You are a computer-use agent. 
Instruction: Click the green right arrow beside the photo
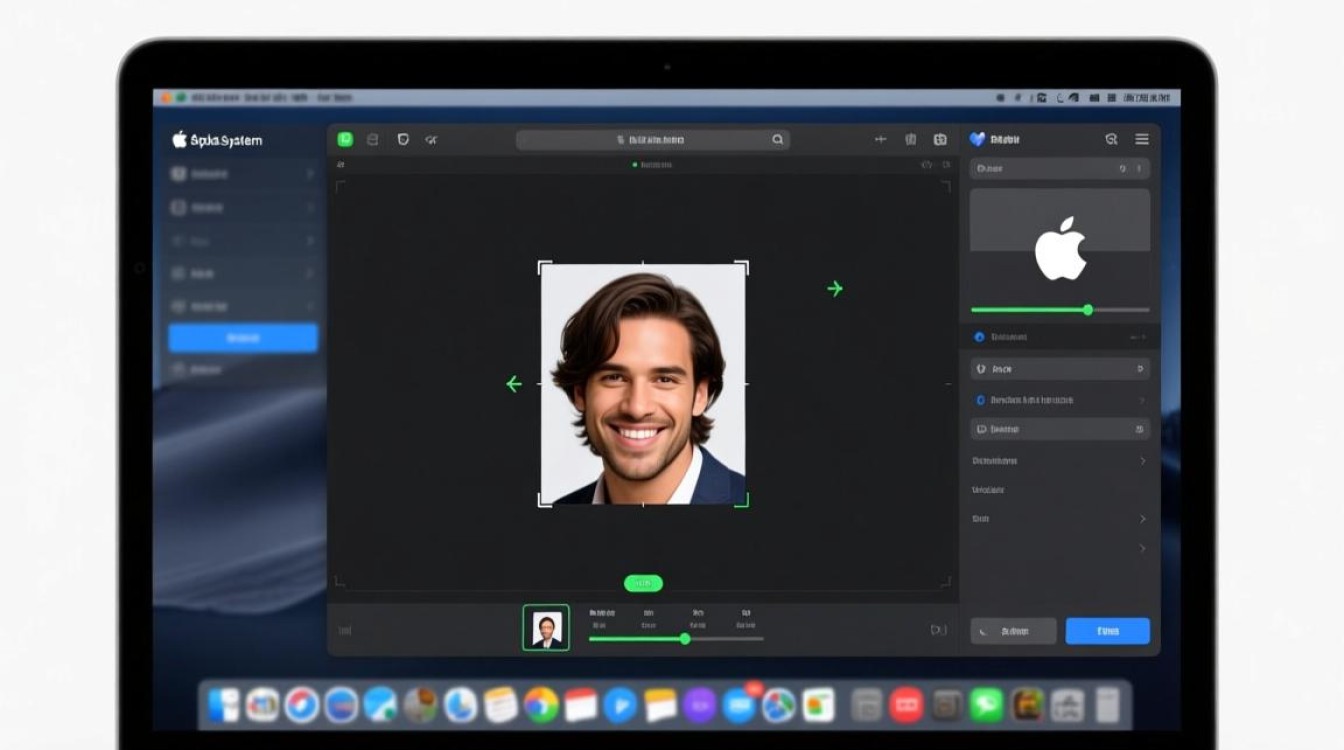(x=835, y=289)
